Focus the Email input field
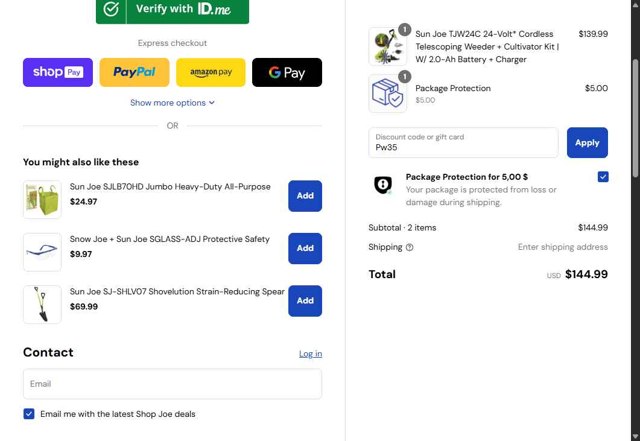 (172, 384)
